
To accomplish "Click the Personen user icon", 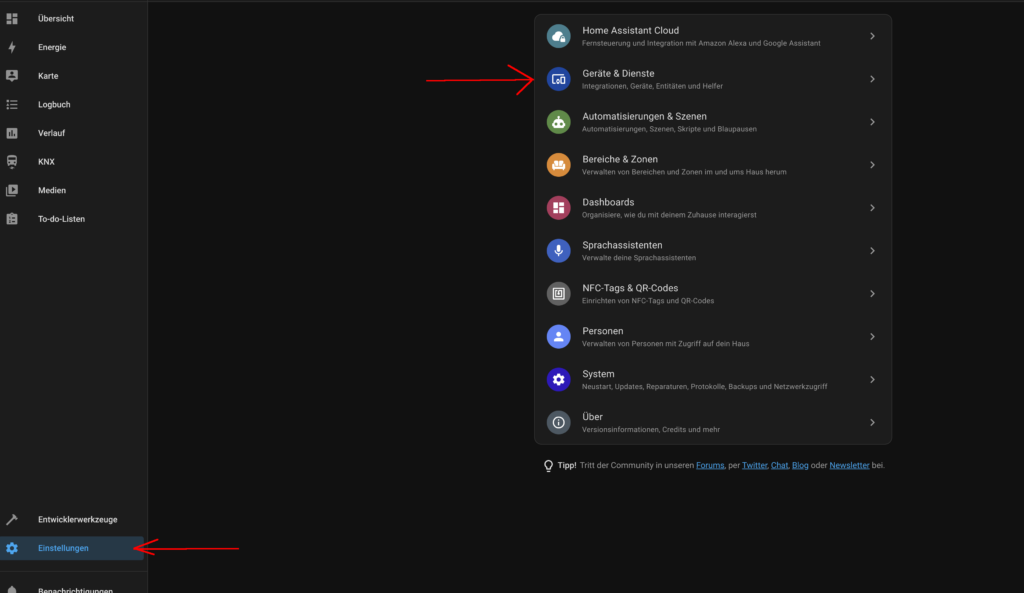I will coord(558,337).
